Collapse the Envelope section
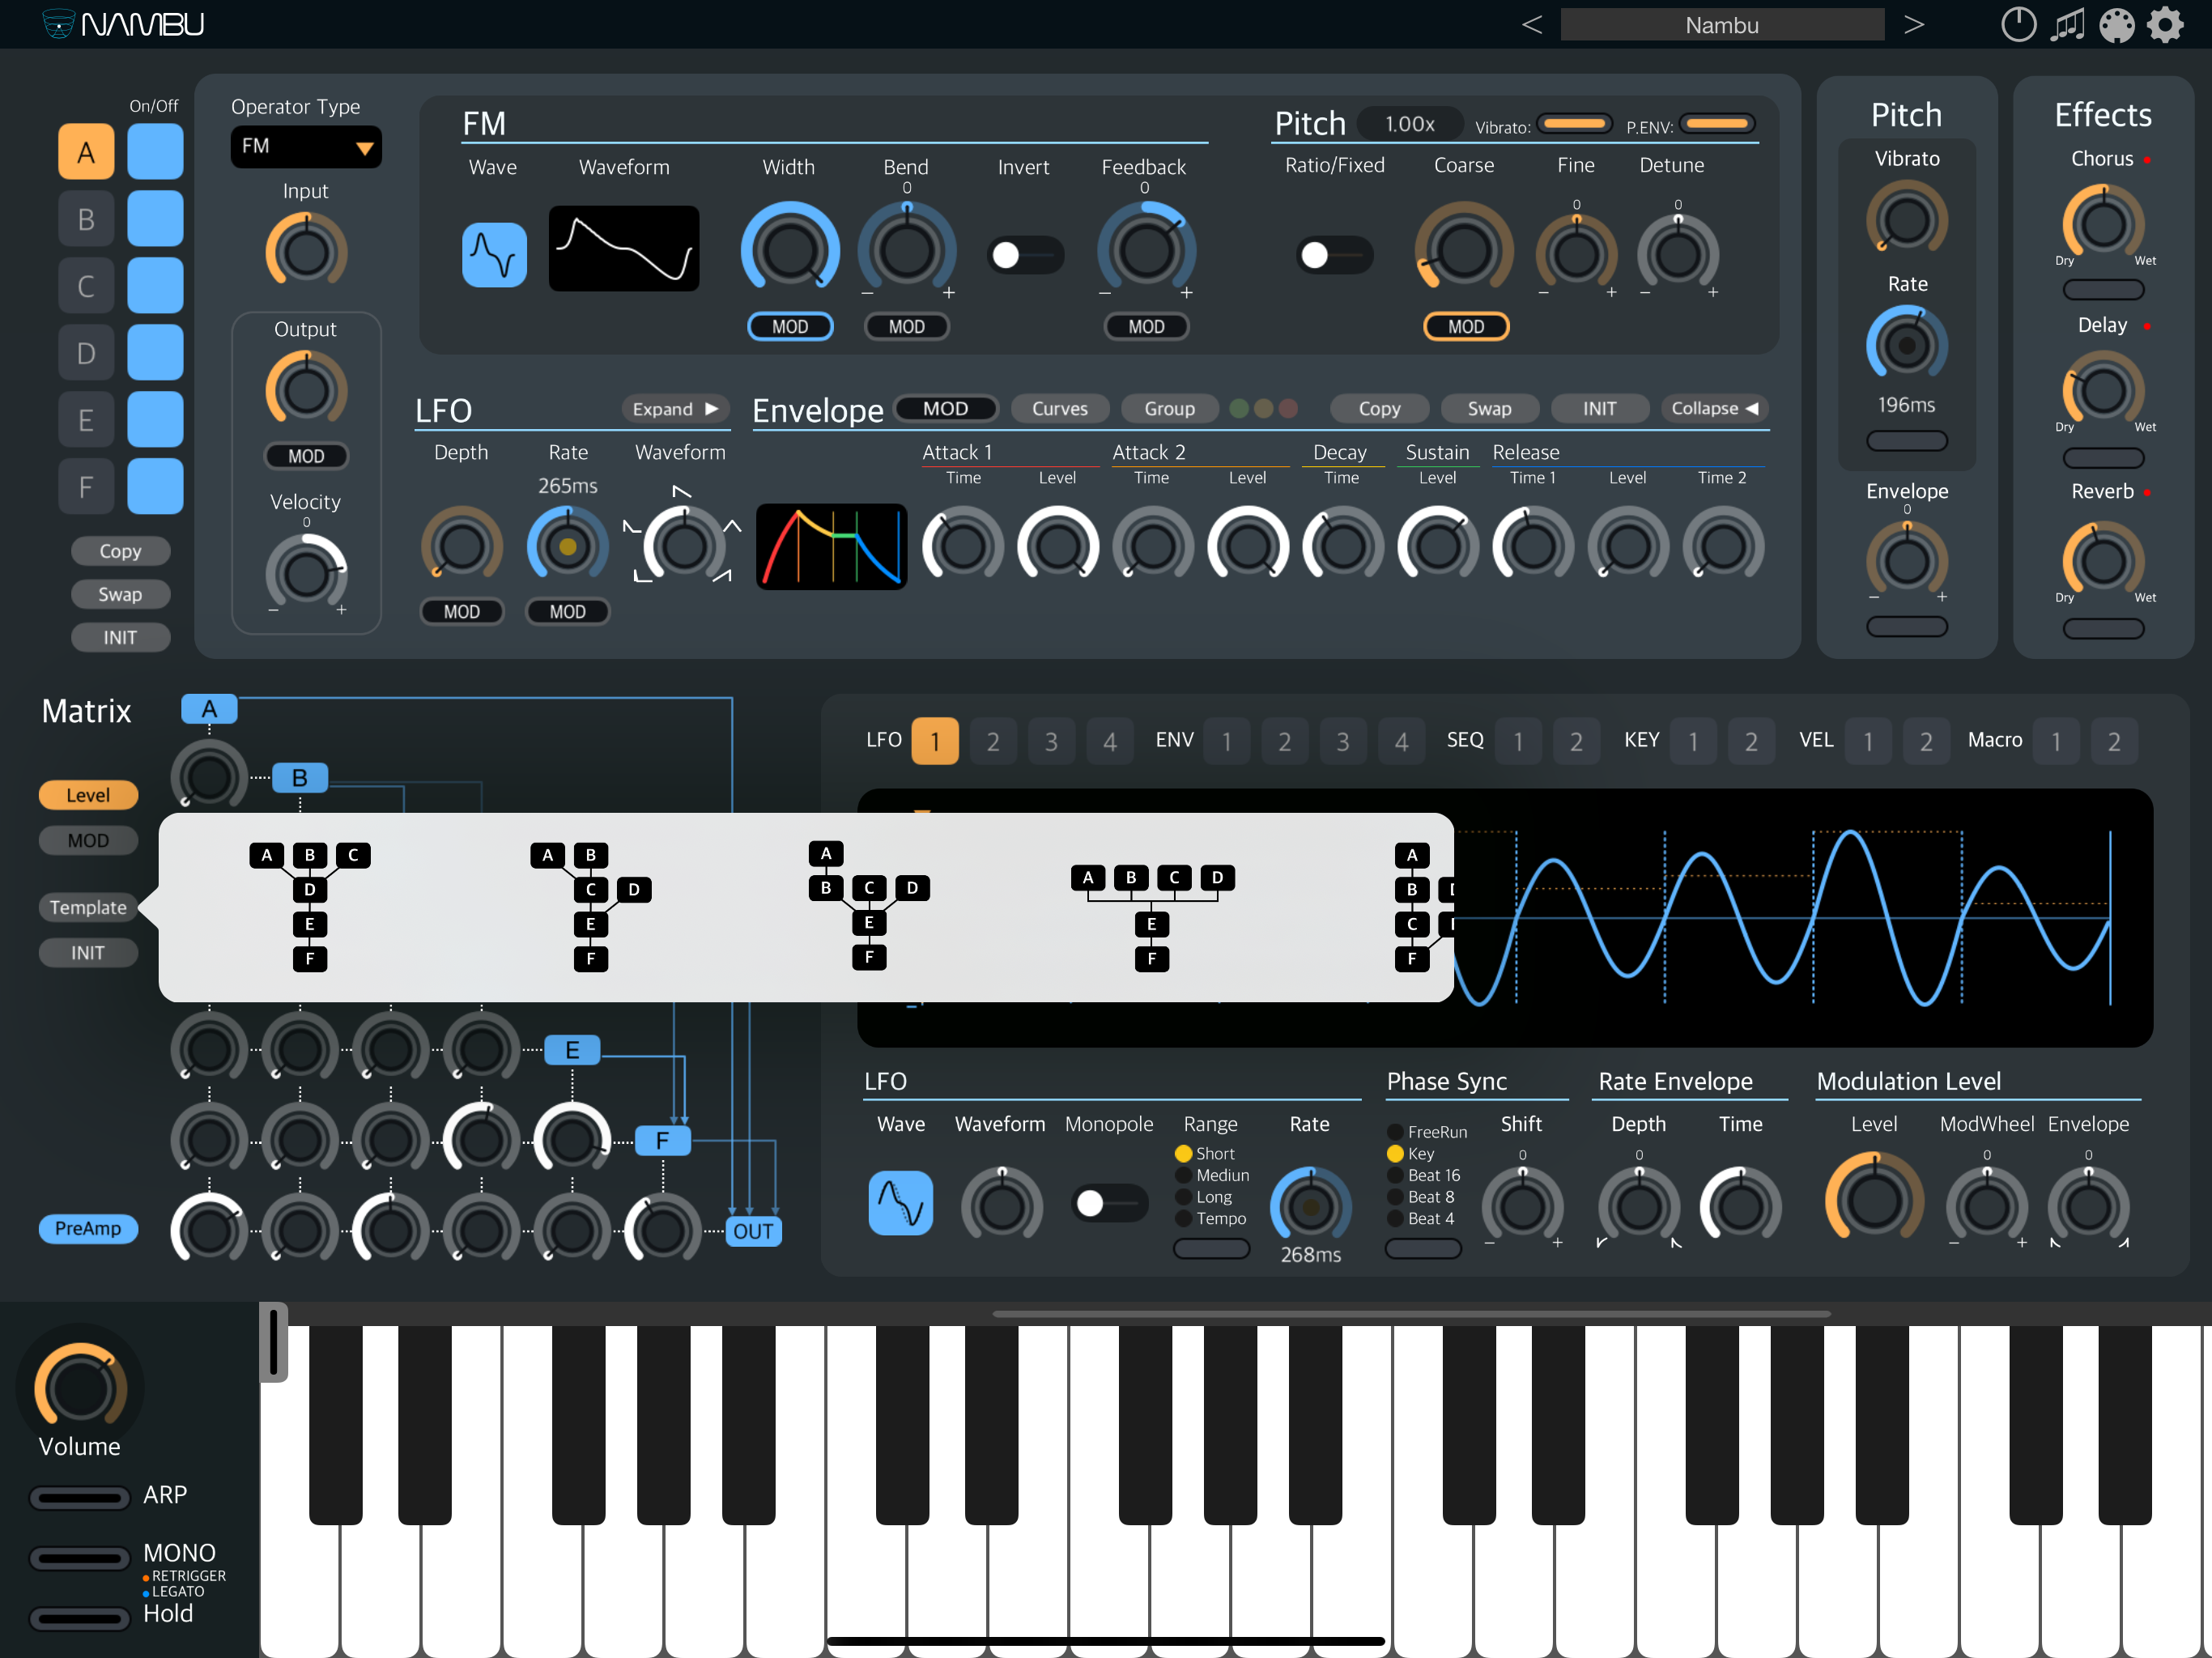Screen dimensions: 2212x1658 1714,409
